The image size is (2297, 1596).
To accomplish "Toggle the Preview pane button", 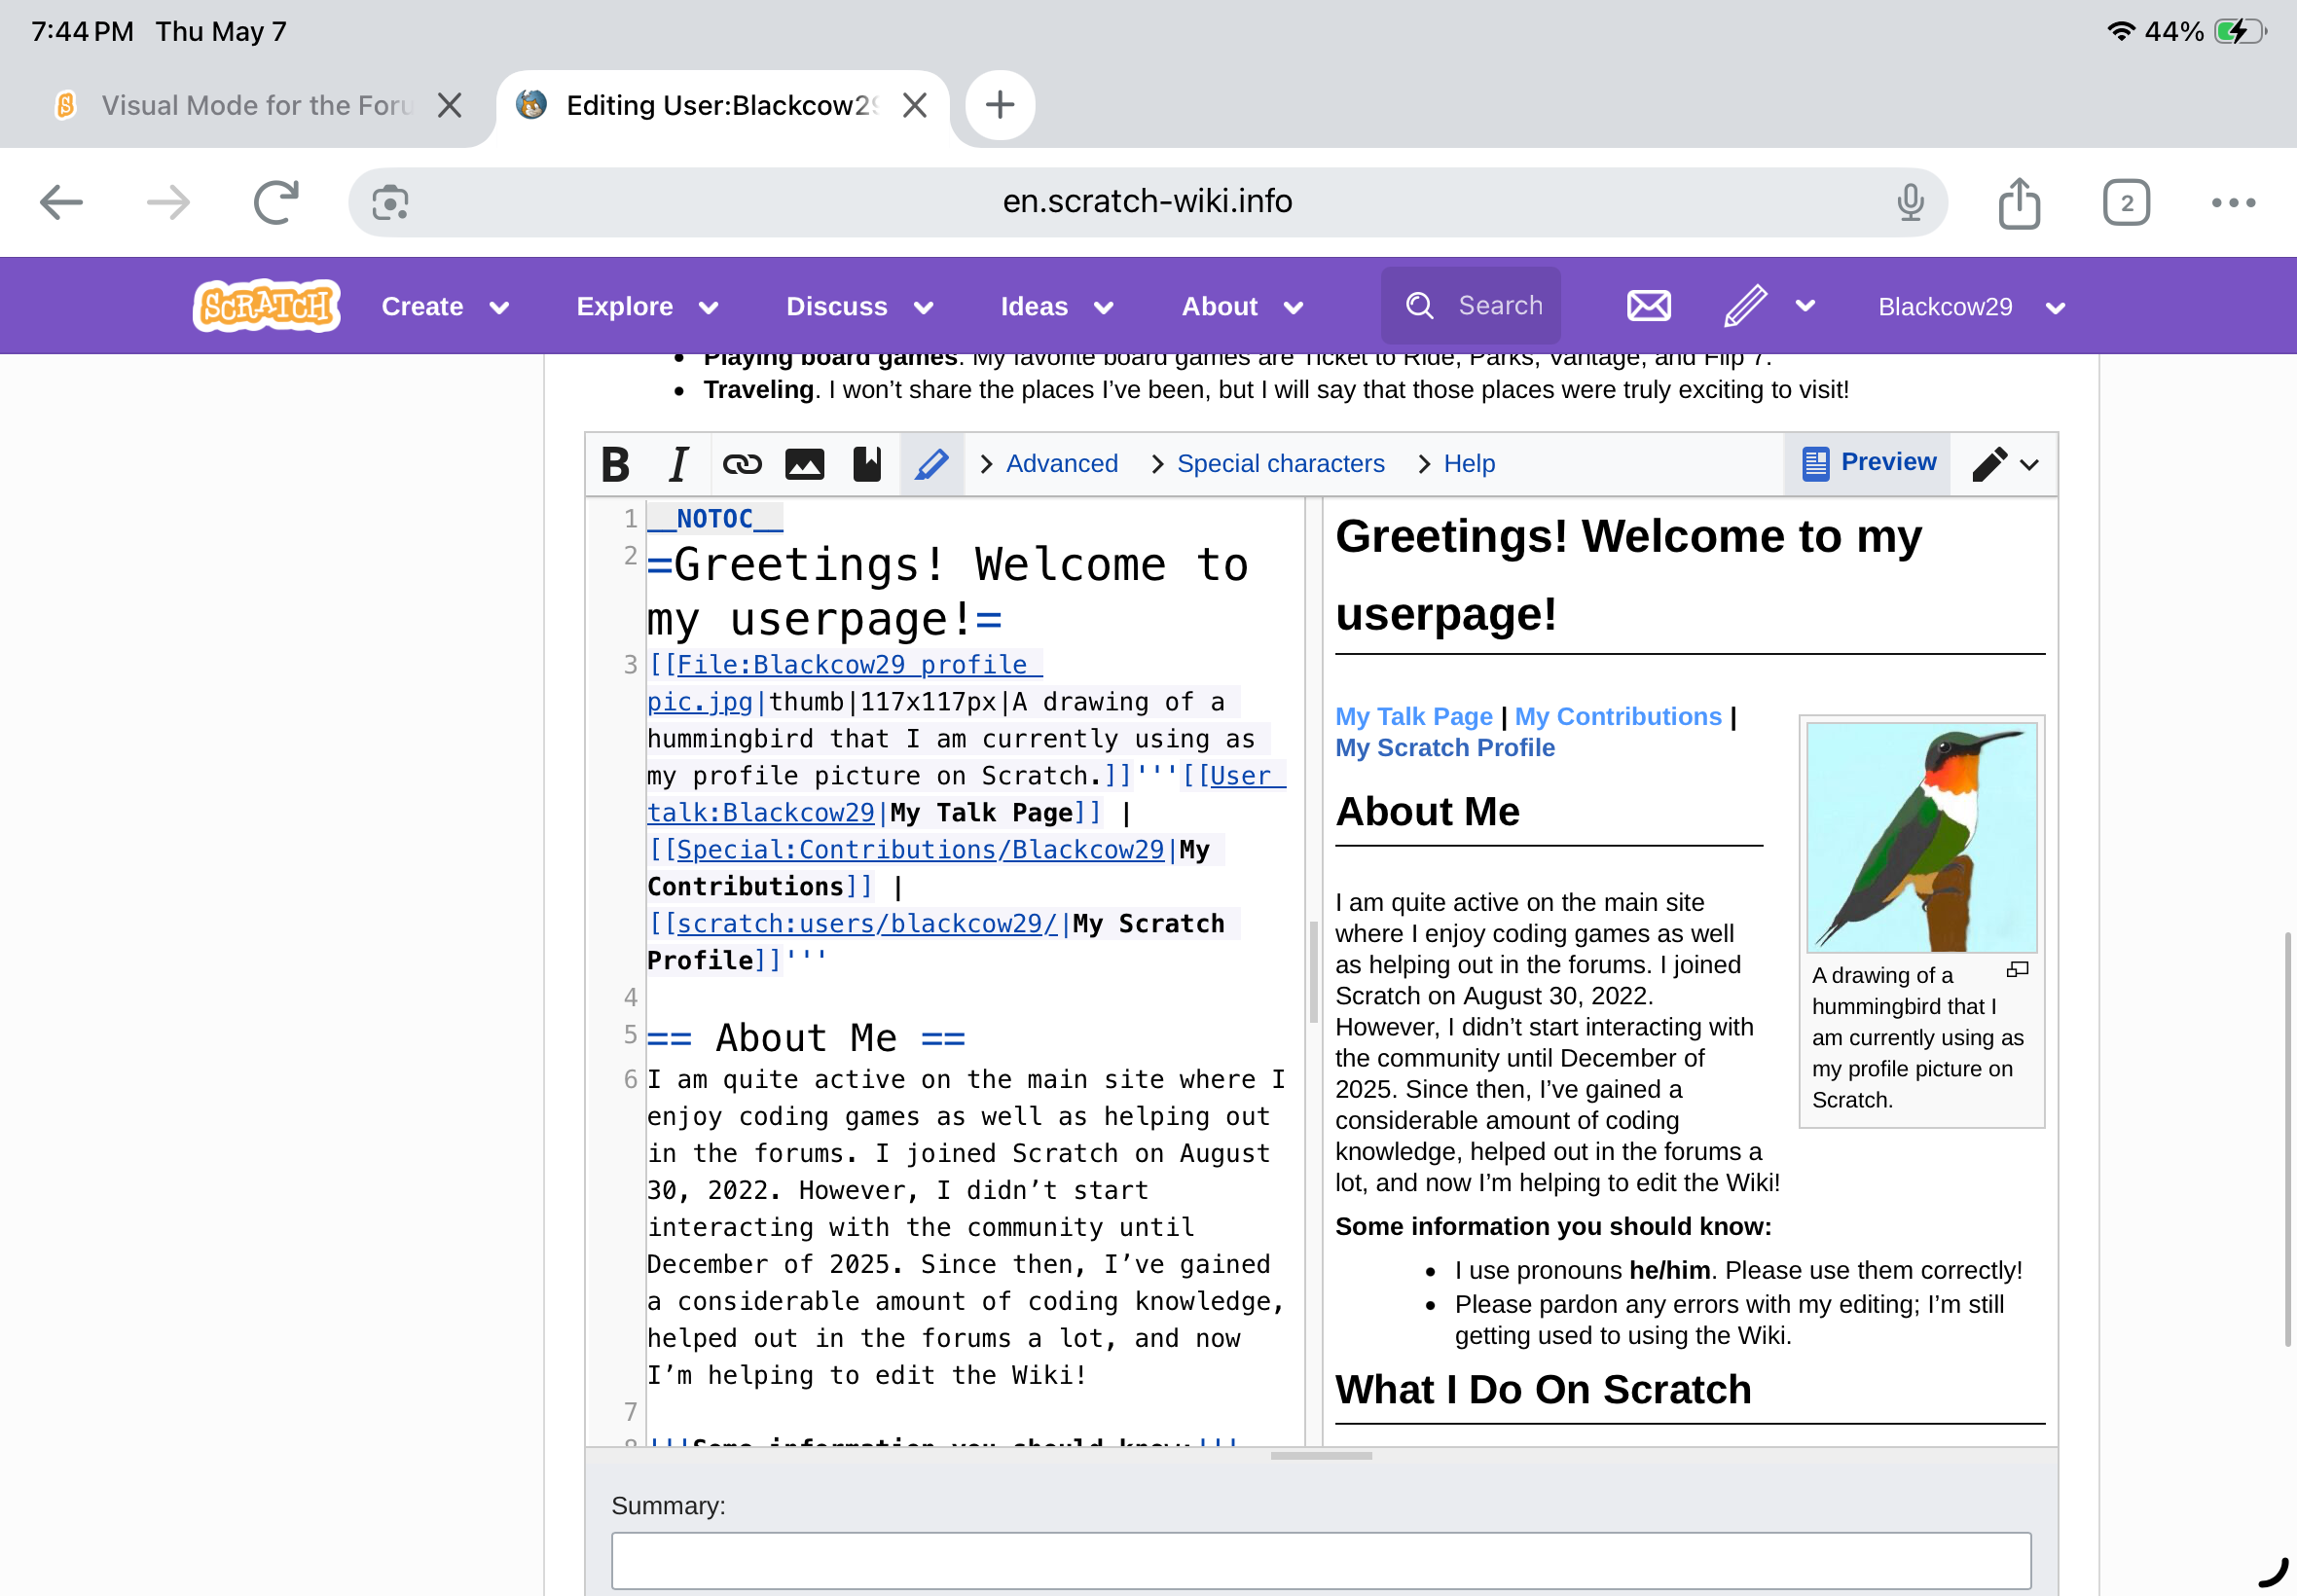I will pos(1867,462).
